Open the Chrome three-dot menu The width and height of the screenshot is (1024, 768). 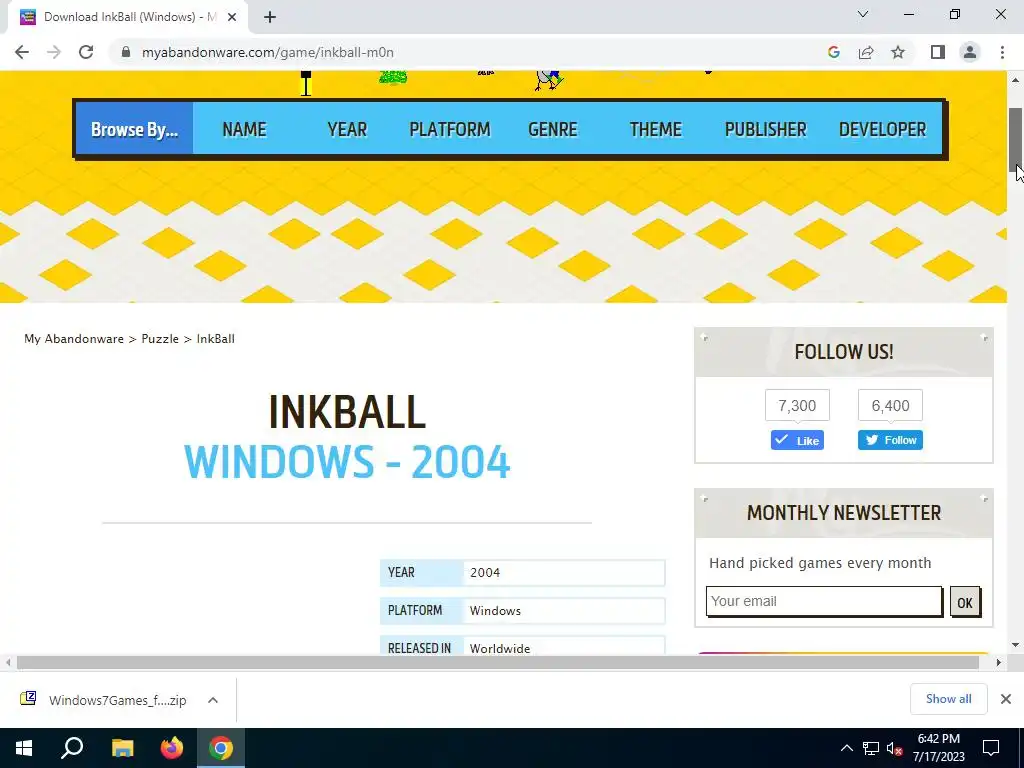click(1002, 52)
